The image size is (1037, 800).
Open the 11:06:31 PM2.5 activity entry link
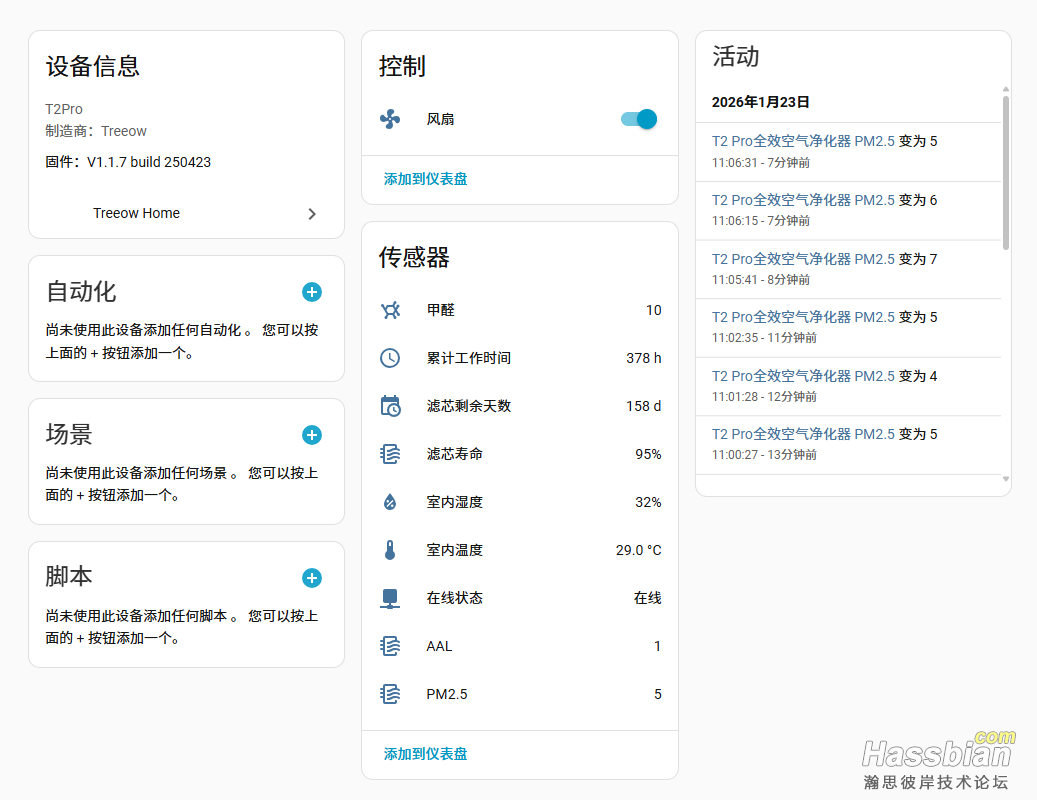point(803,141)
